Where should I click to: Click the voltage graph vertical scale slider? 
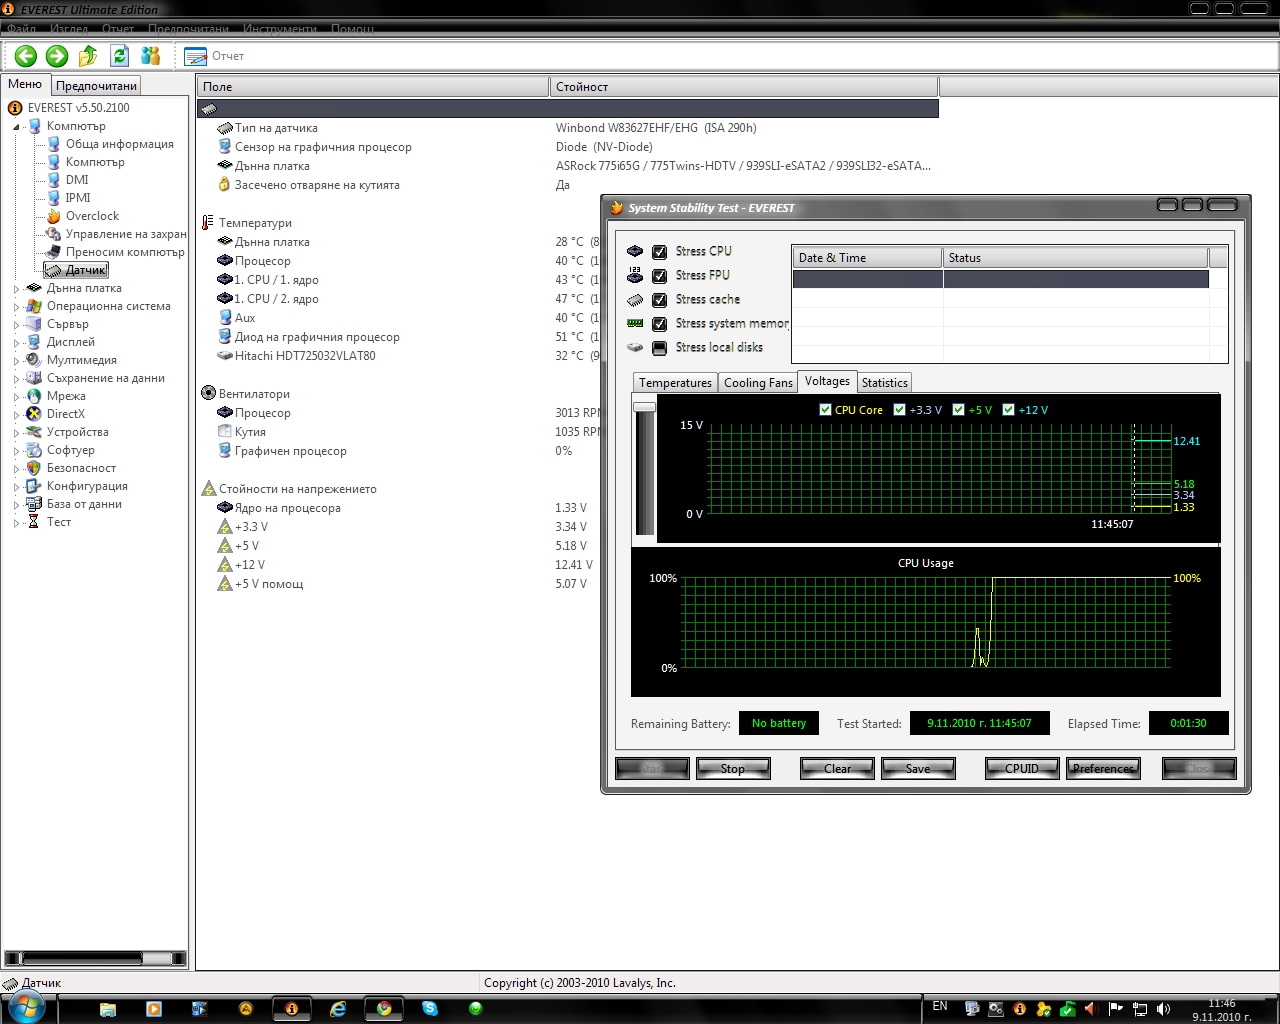coord(645,406)
